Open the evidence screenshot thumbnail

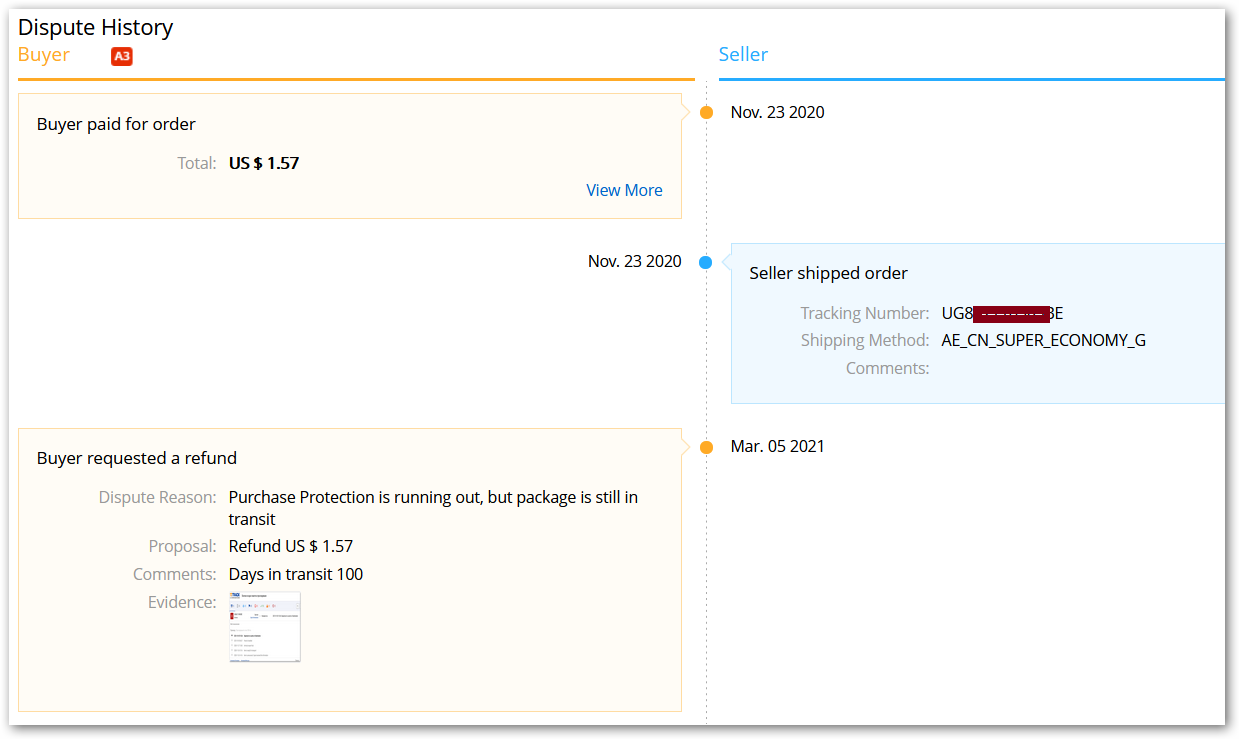pos(264,627)
